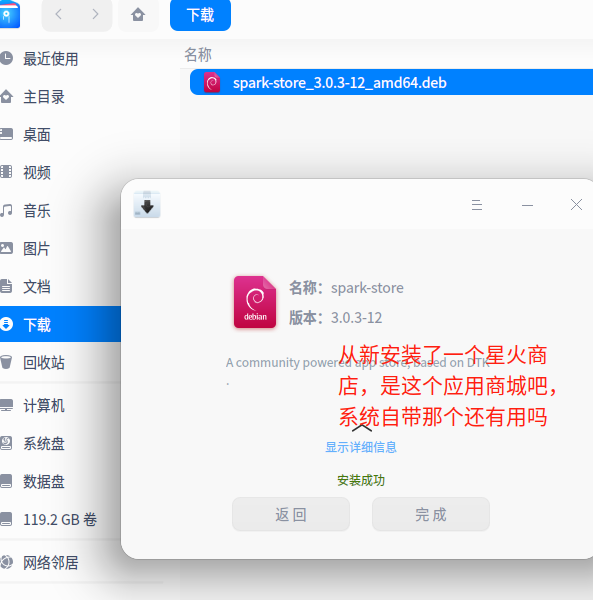
Task: Click the version 3.0.3-12 text
Action: coord(356,318)
